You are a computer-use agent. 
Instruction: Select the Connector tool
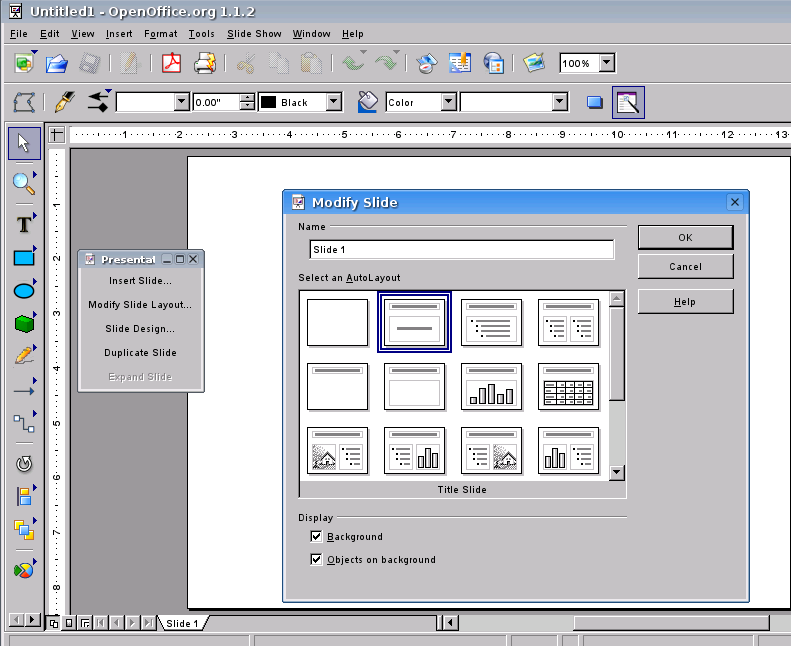24,423
